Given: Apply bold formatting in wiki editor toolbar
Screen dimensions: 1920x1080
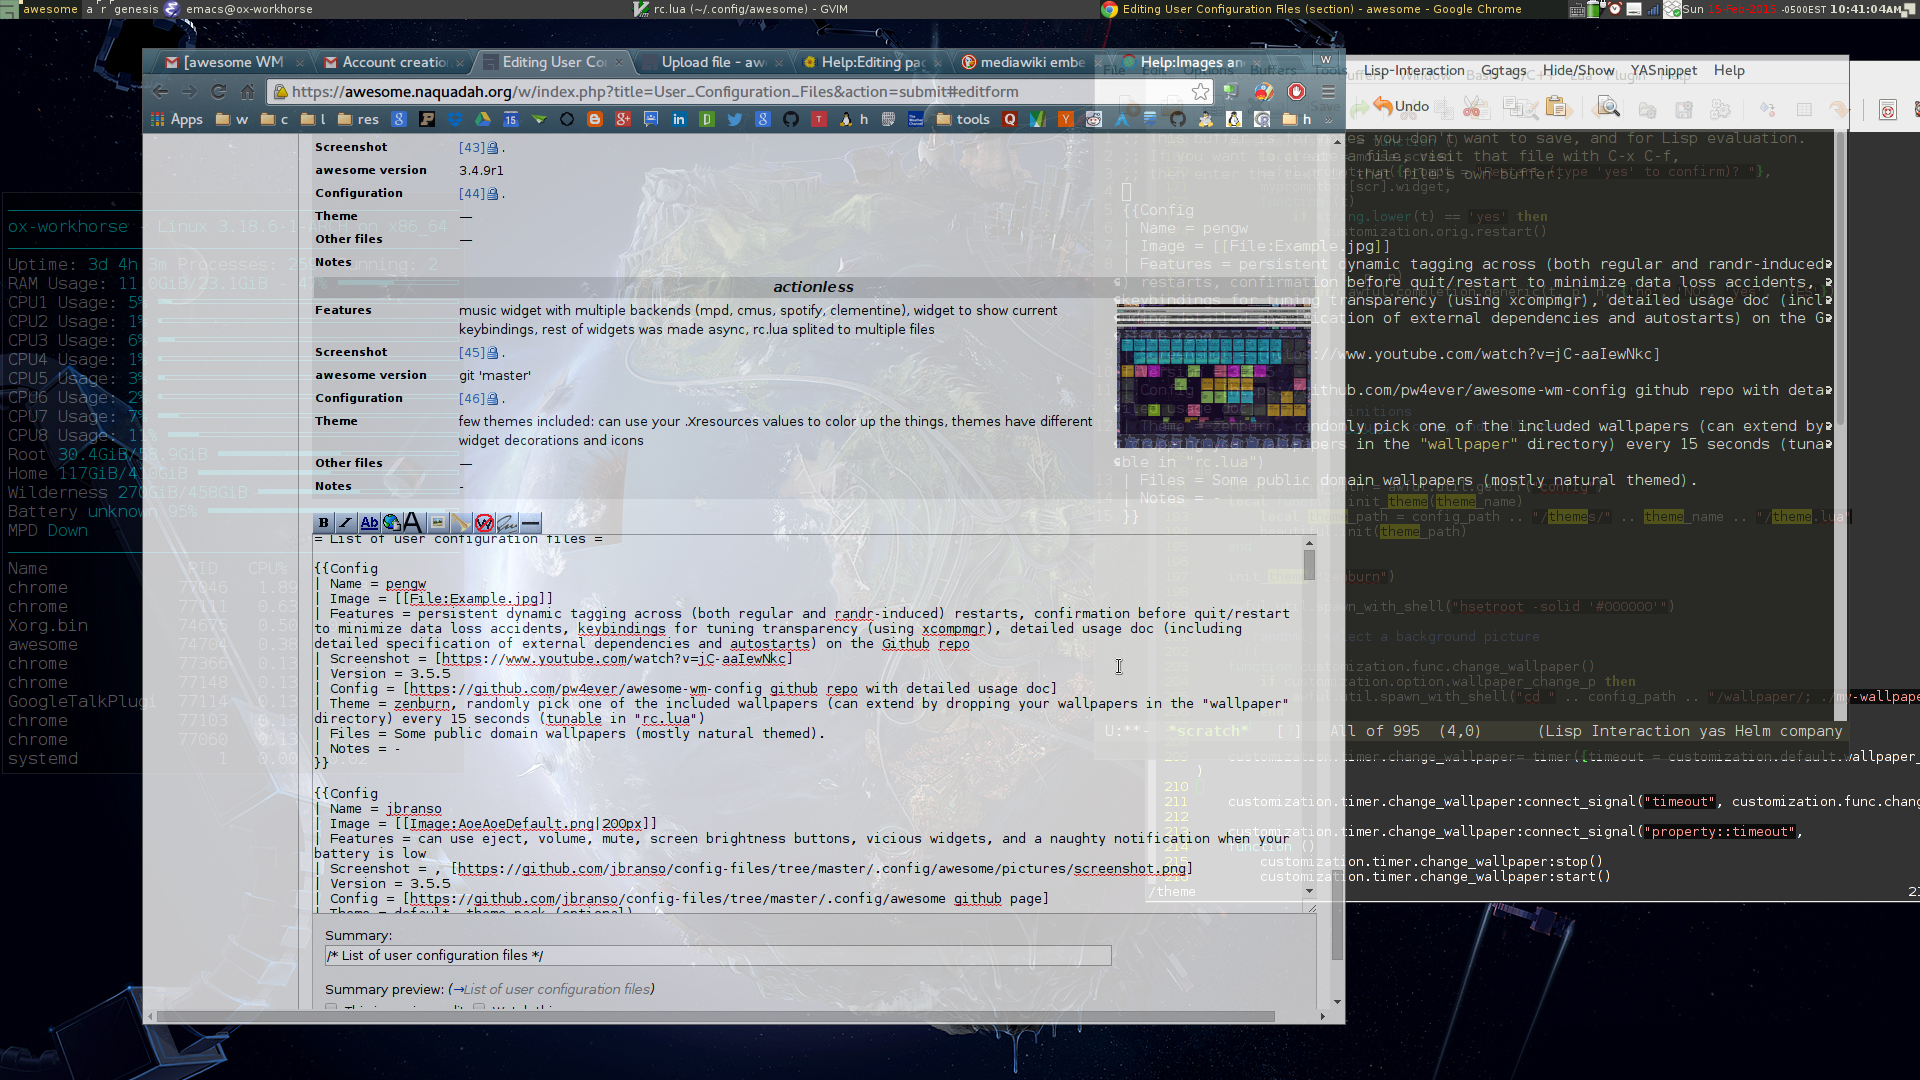Looking at the screenshot, I should (x=323, y=523).
